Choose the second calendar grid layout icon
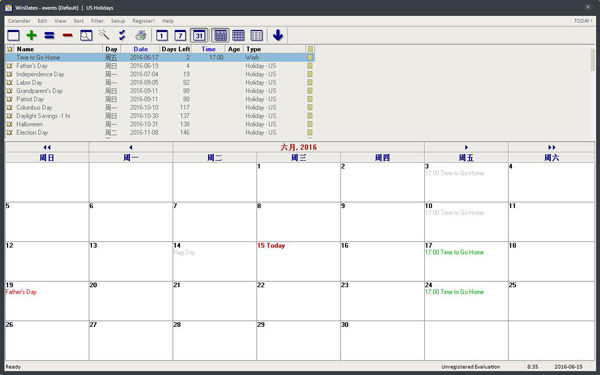 pyautogui.click(x=238, y=36)
